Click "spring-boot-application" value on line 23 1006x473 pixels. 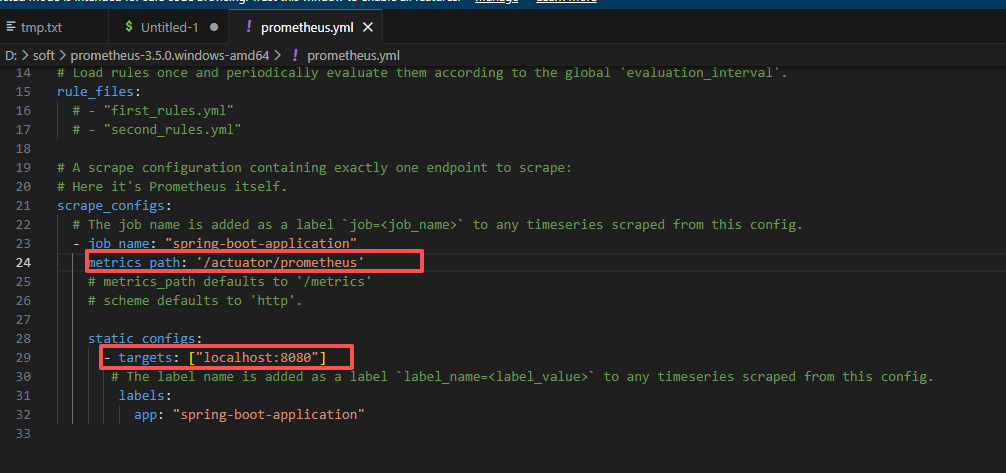tap(261, 244)
